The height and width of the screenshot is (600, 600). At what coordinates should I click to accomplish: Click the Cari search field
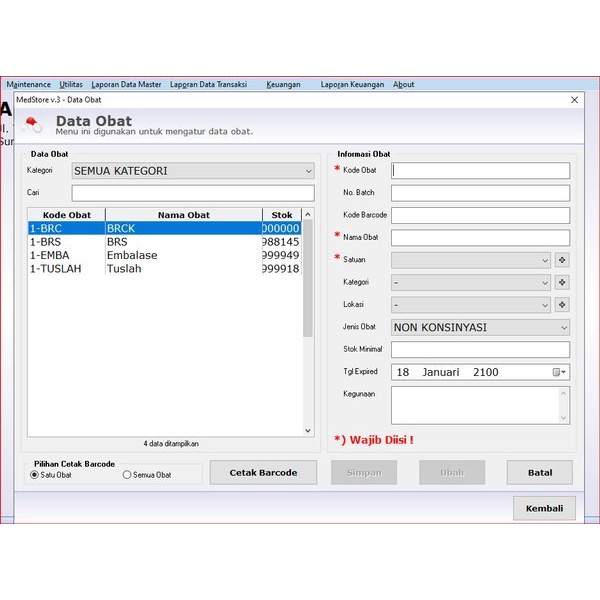click(x=193, y=193)
